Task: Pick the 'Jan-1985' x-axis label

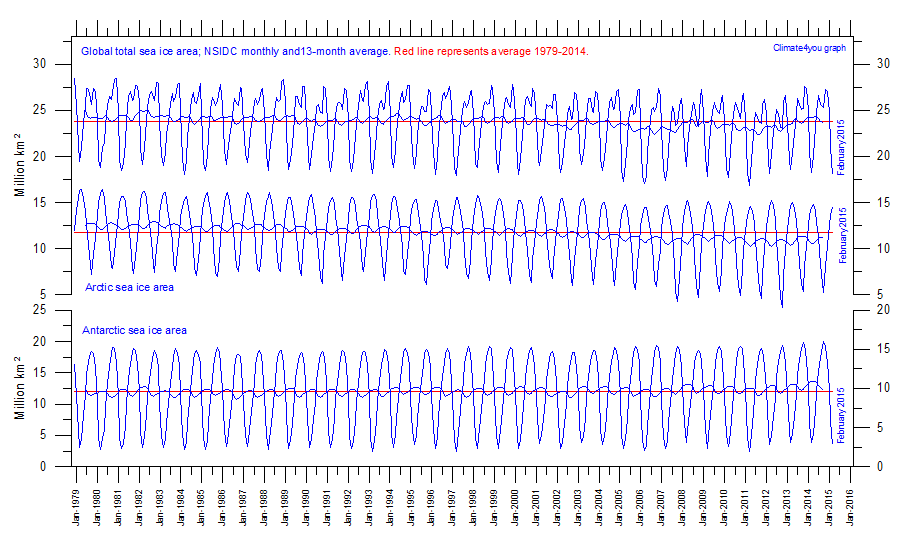Action: (x=201, y=508)
